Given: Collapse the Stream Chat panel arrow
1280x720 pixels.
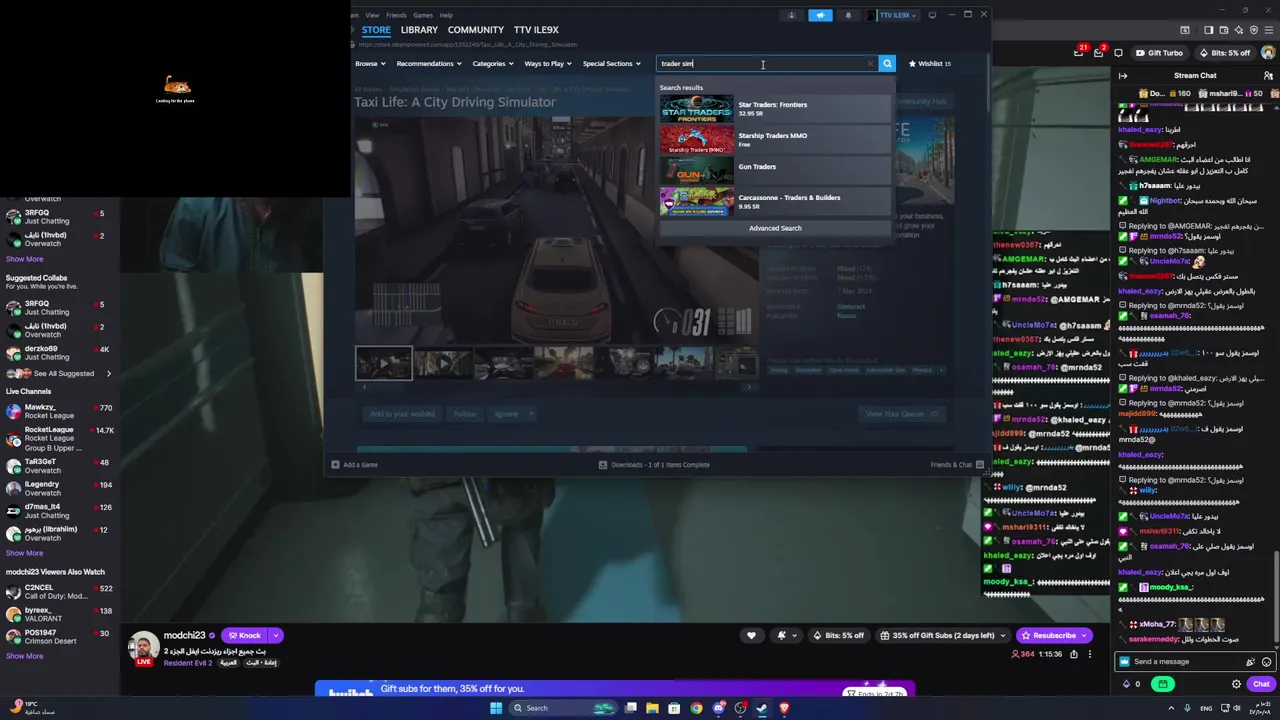Looking at the screenshot, I should point(1123,76).
